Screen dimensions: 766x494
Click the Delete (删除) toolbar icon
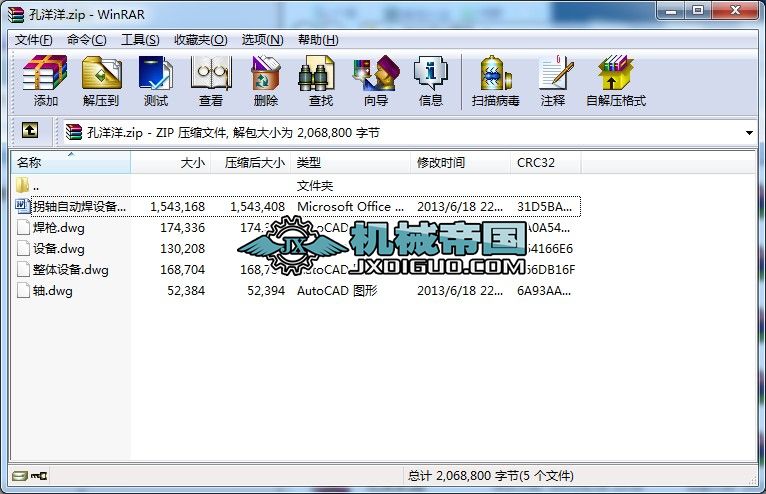coord(266,81)
